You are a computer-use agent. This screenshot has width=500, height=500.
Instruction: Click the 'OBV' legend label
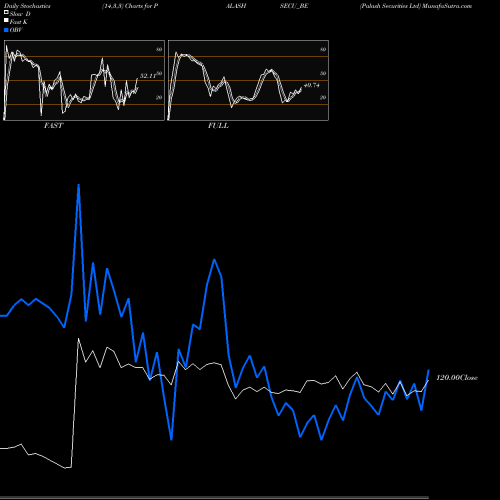tap(16, 30)
